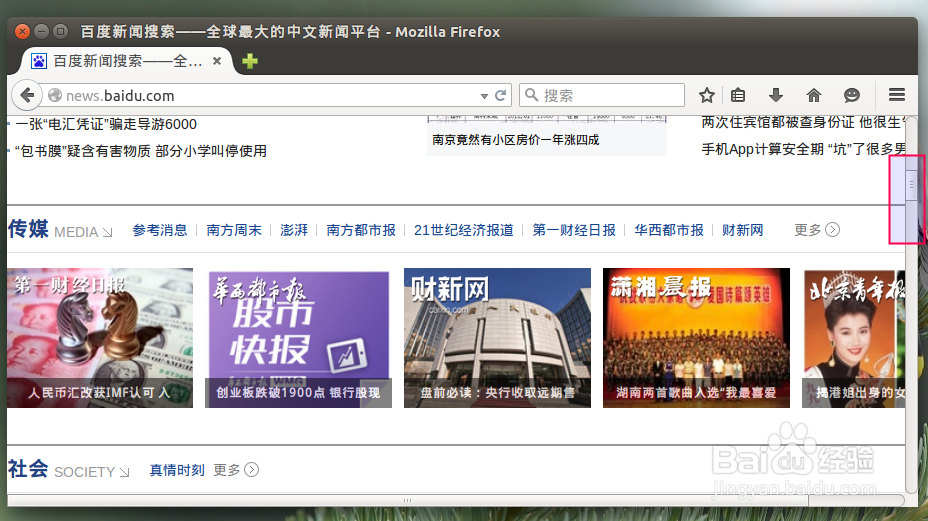Open the downloads arrow icon

tap(775, 95)
